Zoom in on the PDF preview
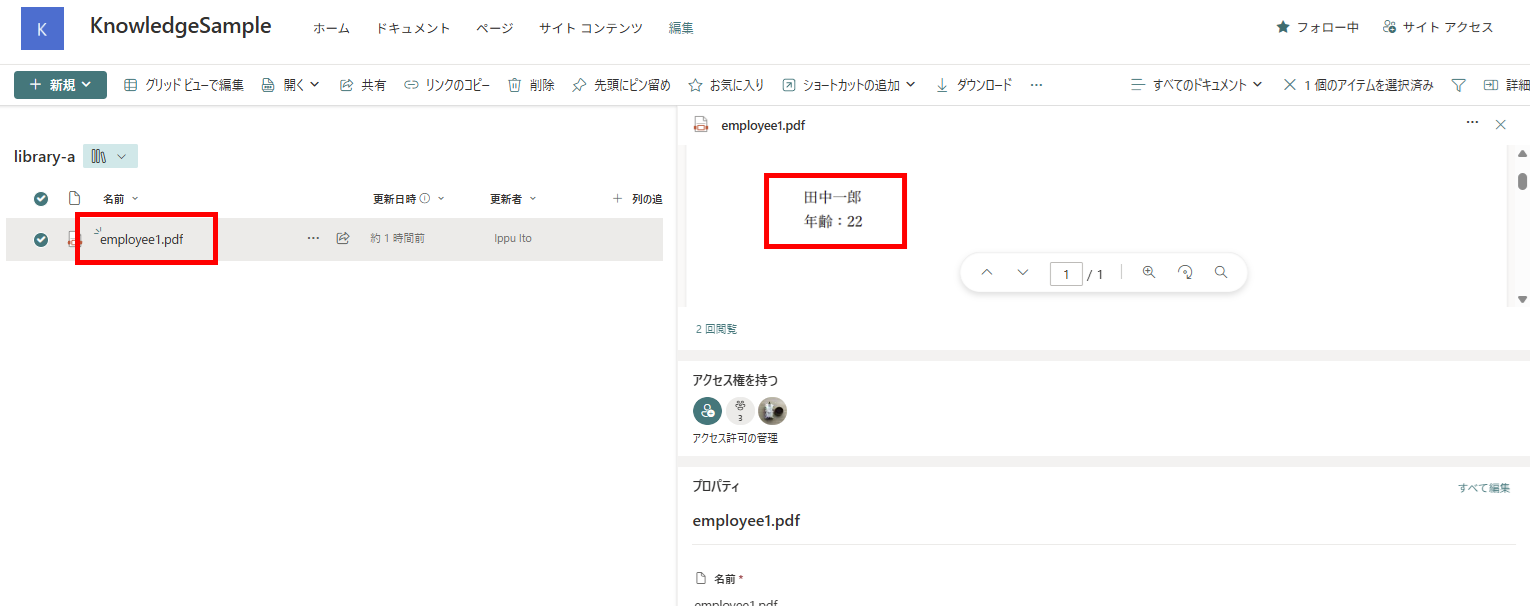The image size is (1530, 606). [x=1148, y=271]
